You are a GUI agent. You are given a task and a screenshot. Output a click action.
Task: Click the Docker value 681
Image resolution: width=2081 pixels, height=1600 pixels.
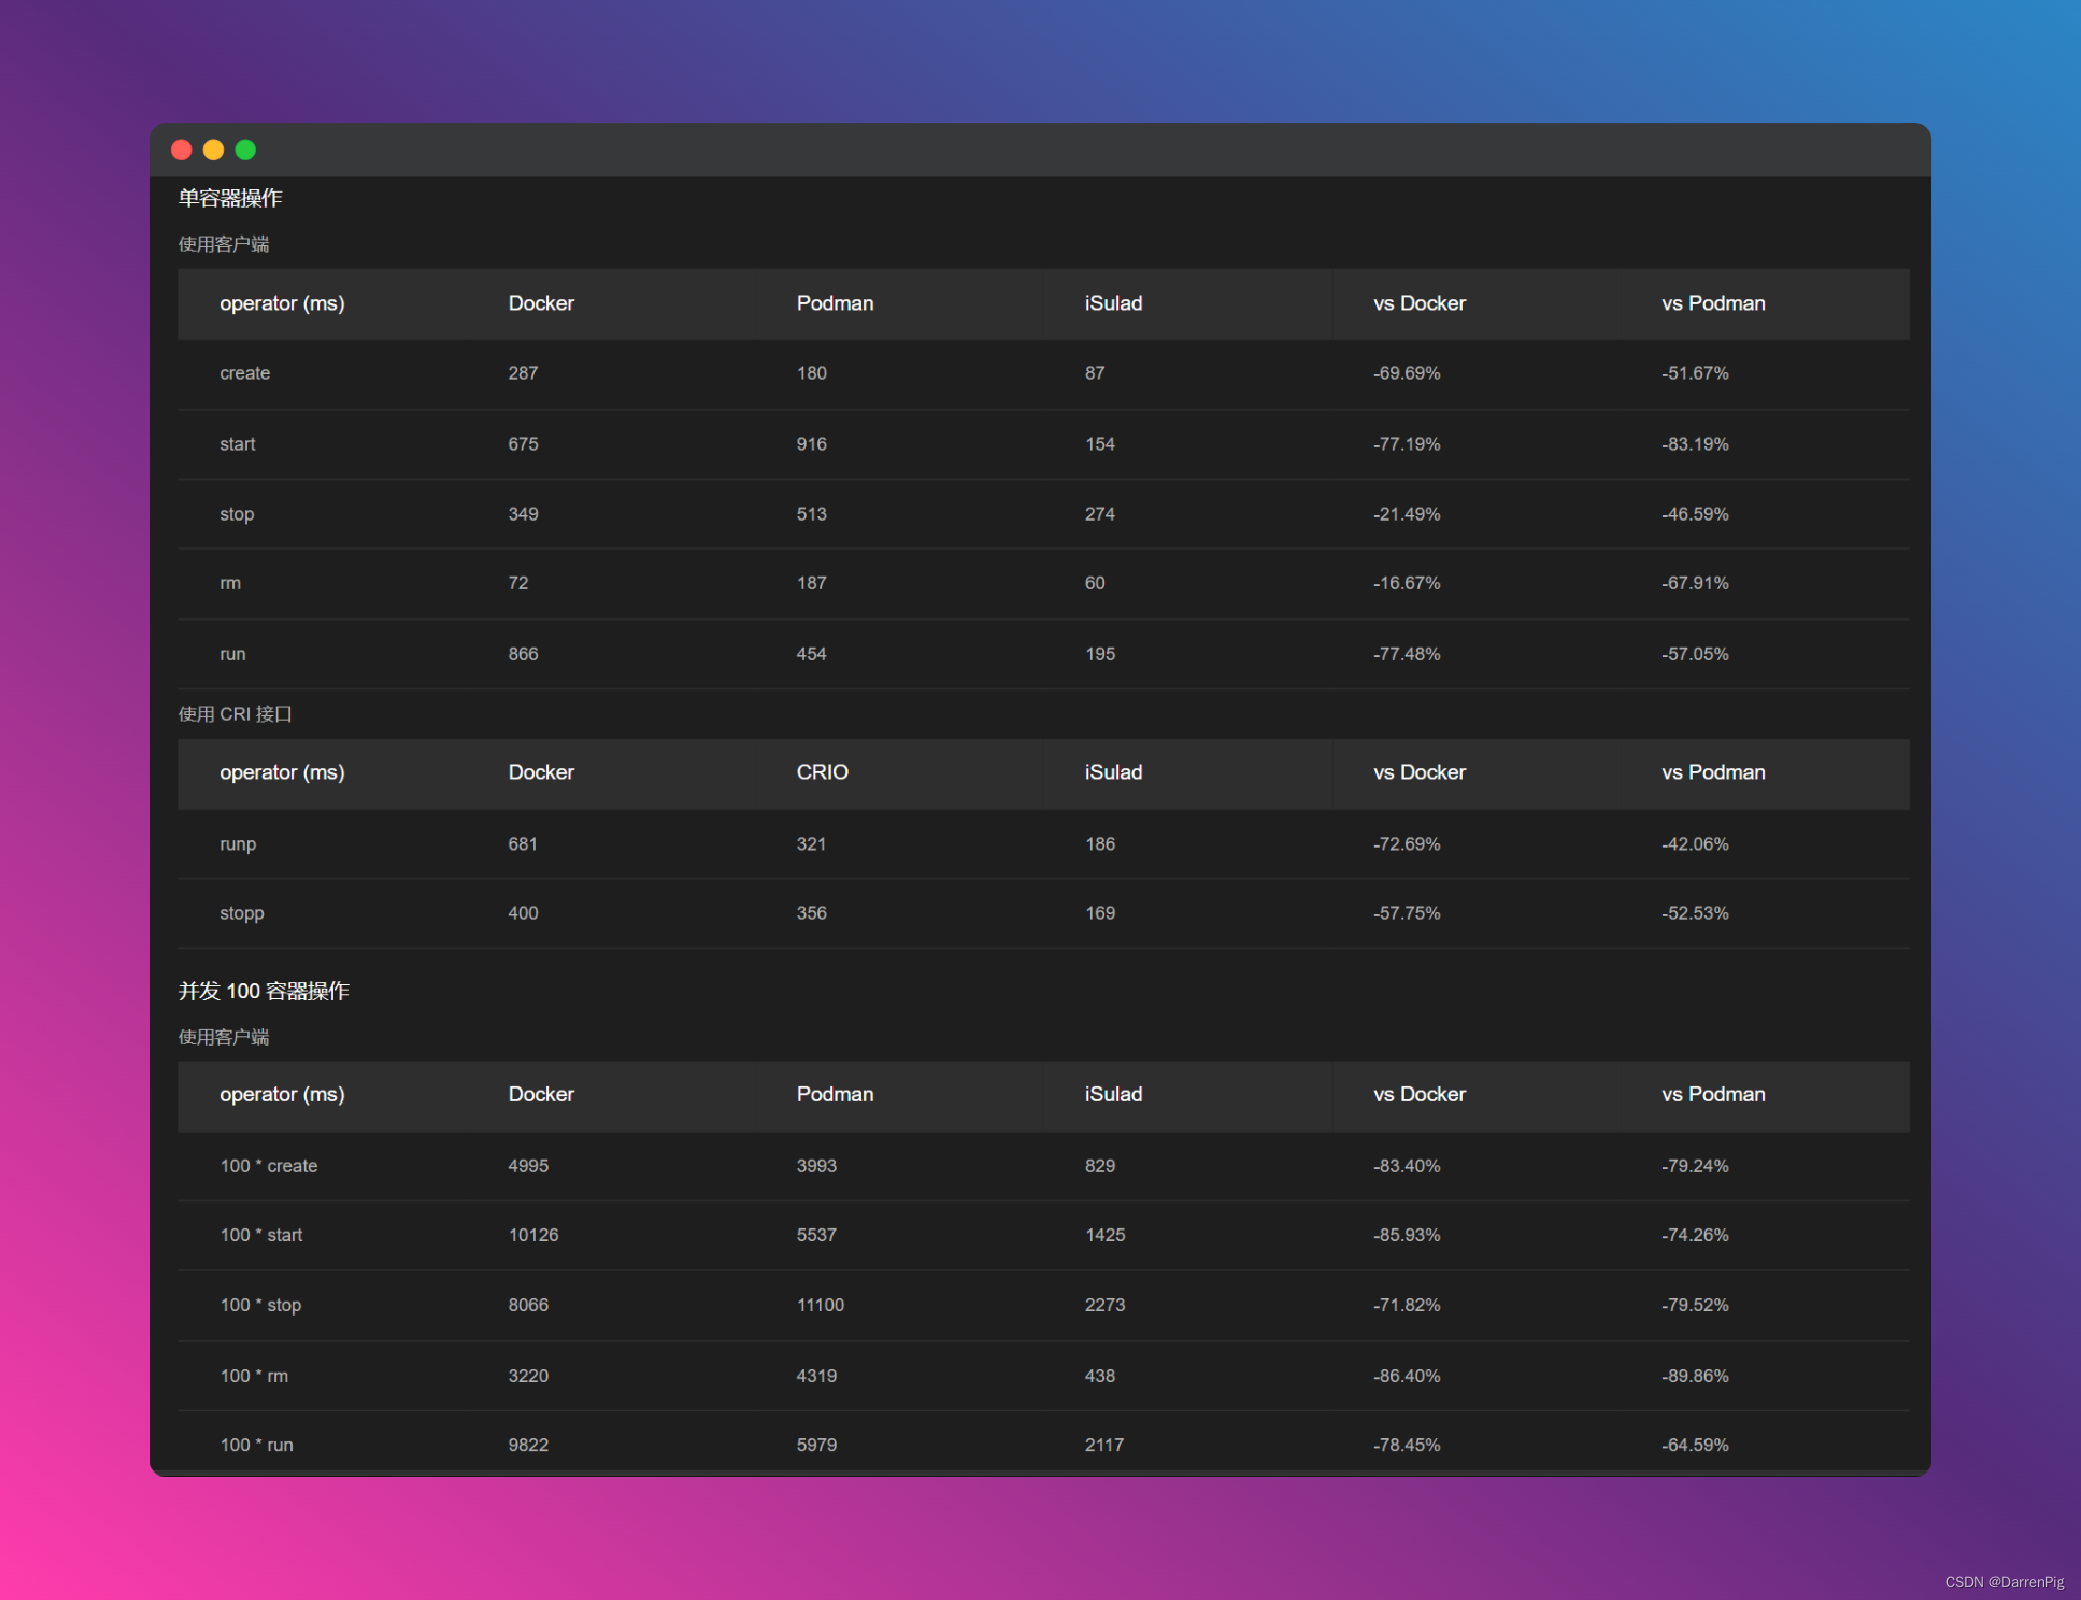tap(523, 844)
